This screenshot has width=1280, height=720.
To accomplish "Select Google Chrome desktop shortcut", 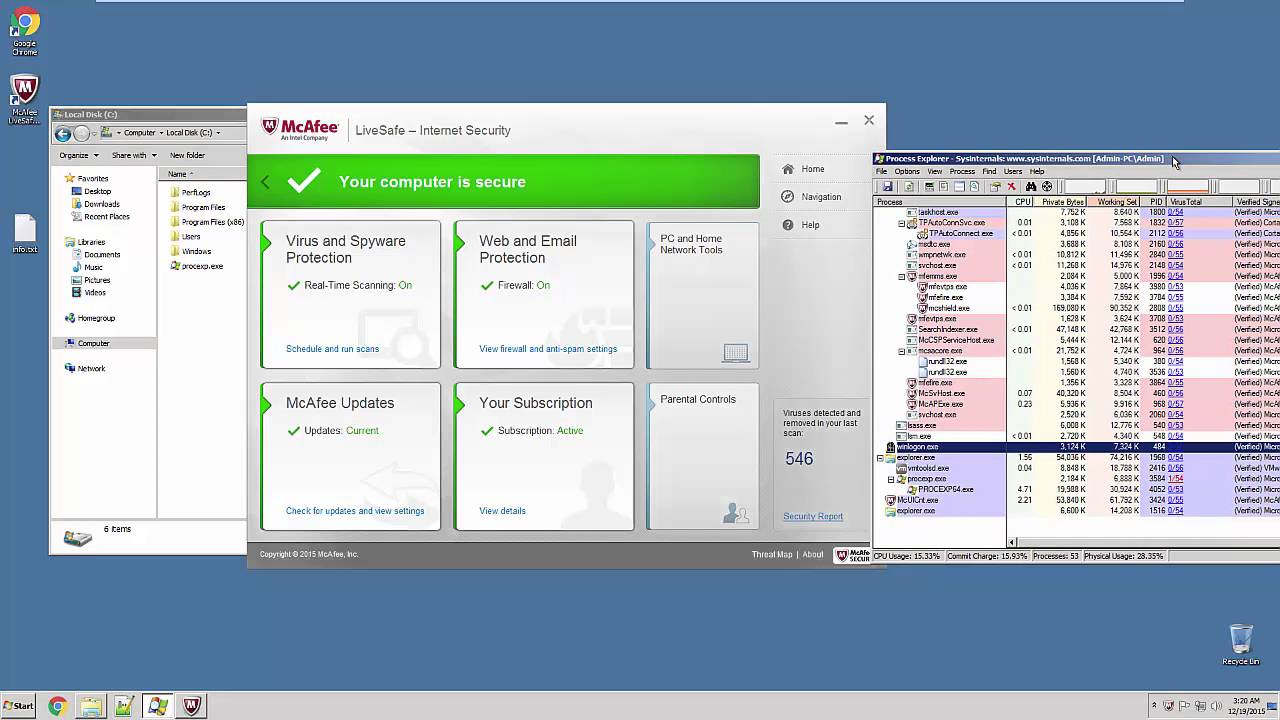I will pyautogui.click(x=25, y=31).
